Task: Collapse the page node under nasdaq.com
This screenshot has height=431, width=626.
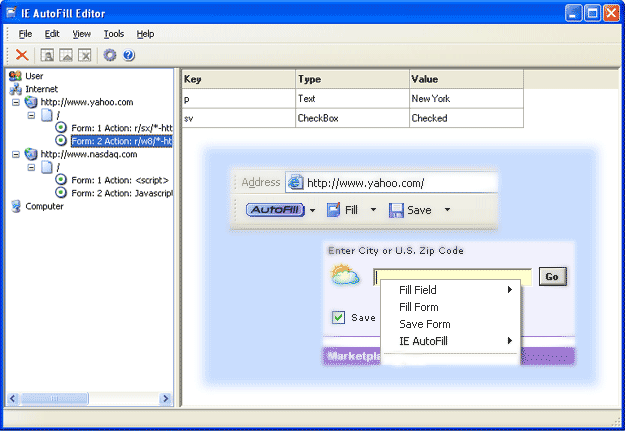Action: pyautogui.click(x=31, y=167)
